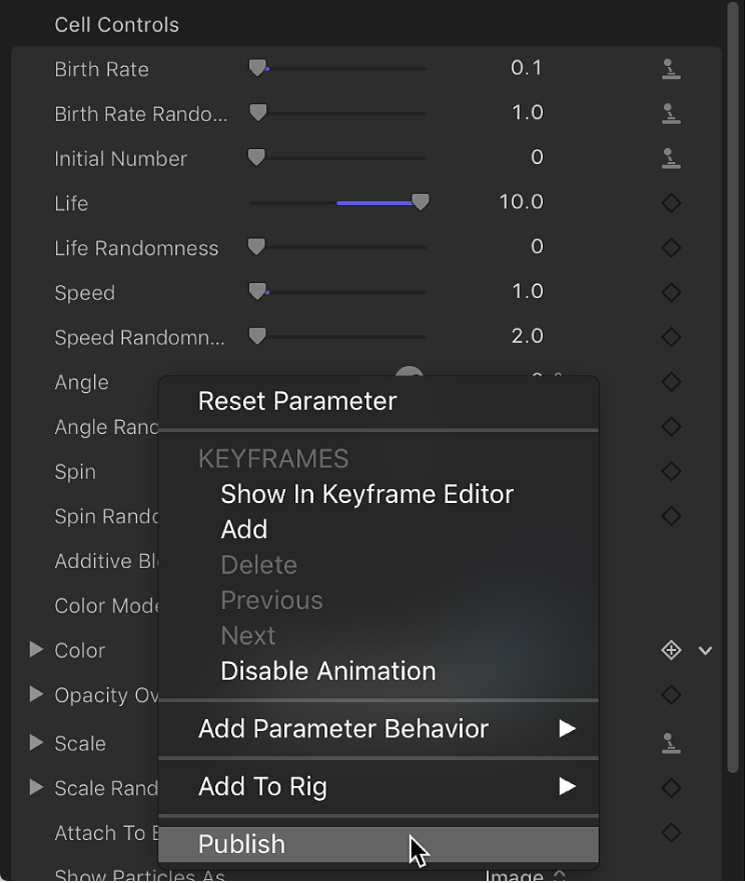Toggle a keyframe on the Spin parameter
745x883 pixels.
coord(670,471)
